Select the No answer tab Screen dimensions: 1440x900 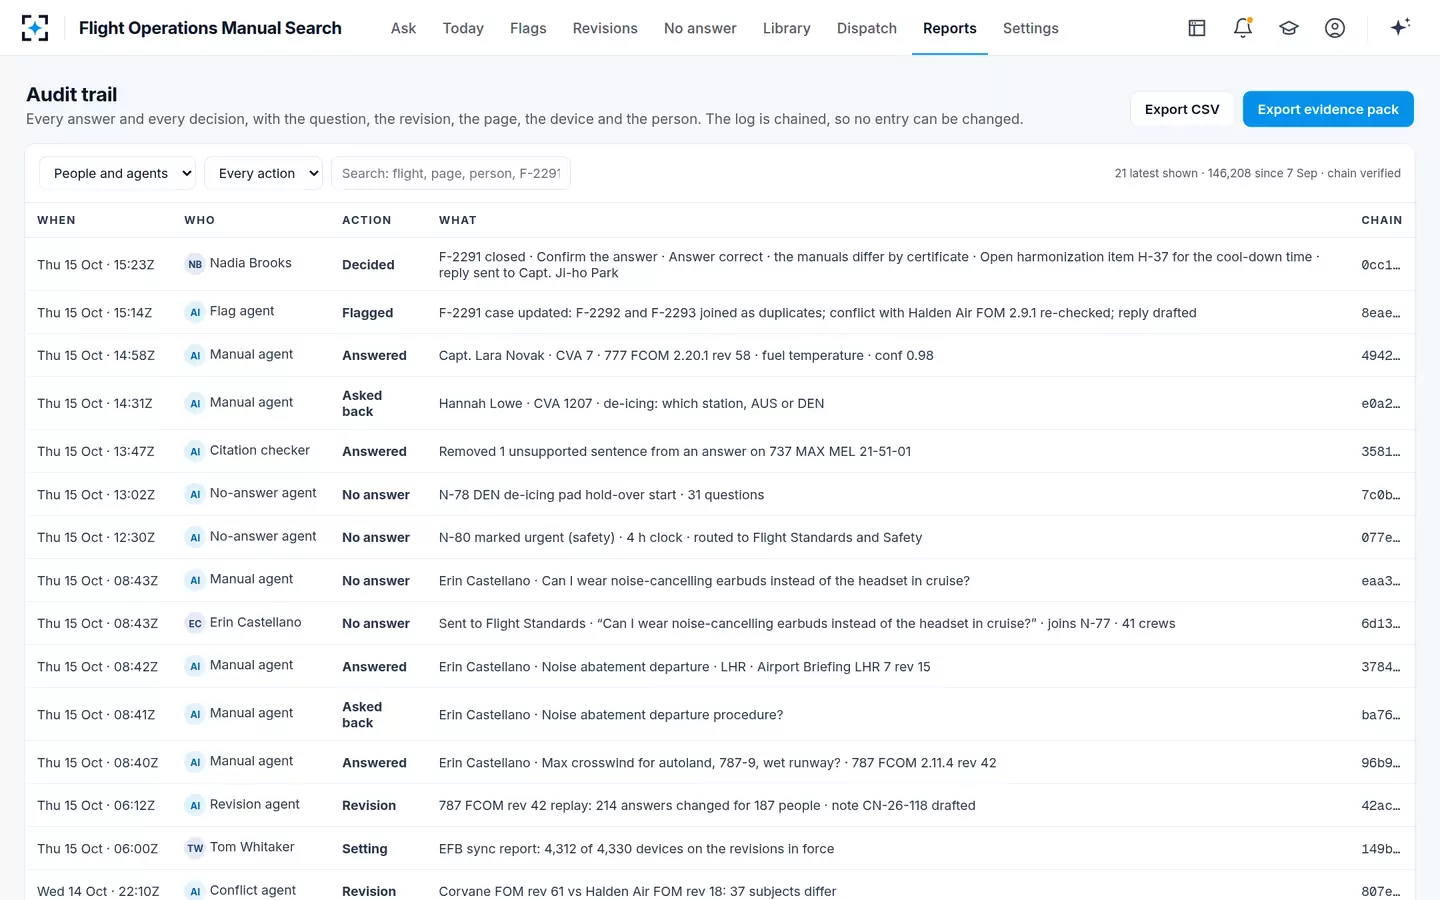(700, 28)
